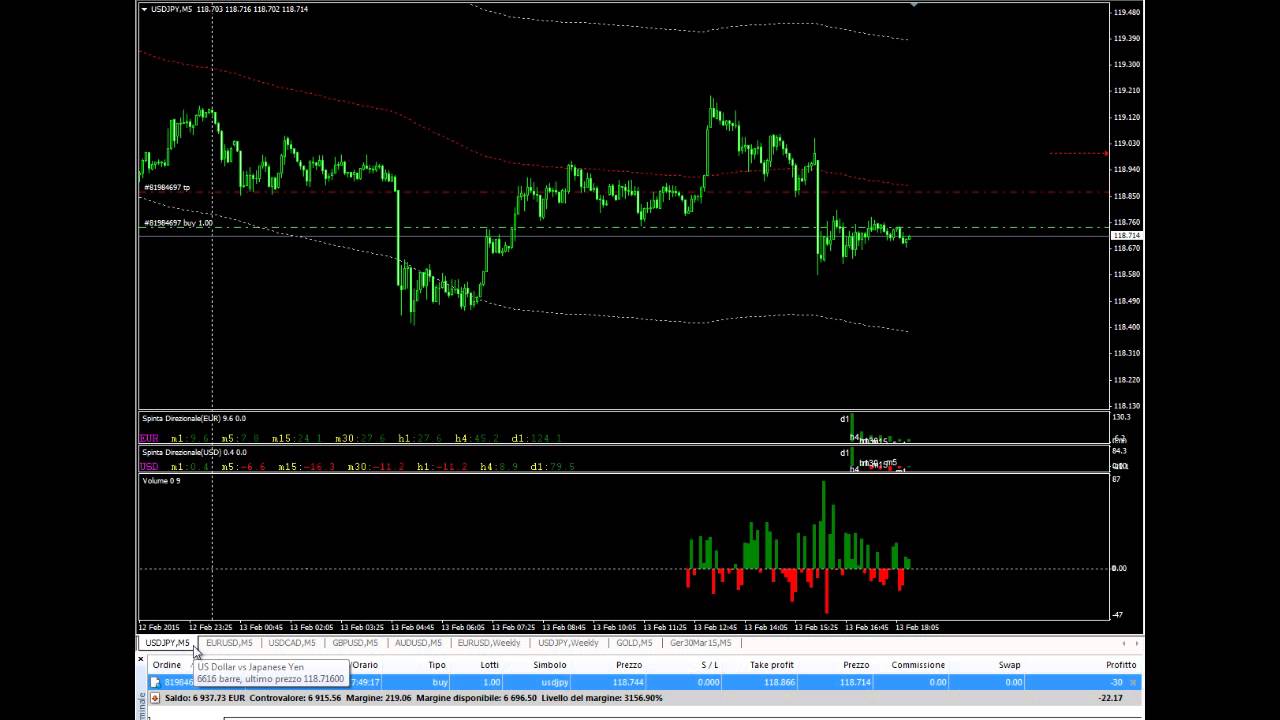
Task: Switch to the EURUSD,M5 chart tab
Action: (229, 643)
